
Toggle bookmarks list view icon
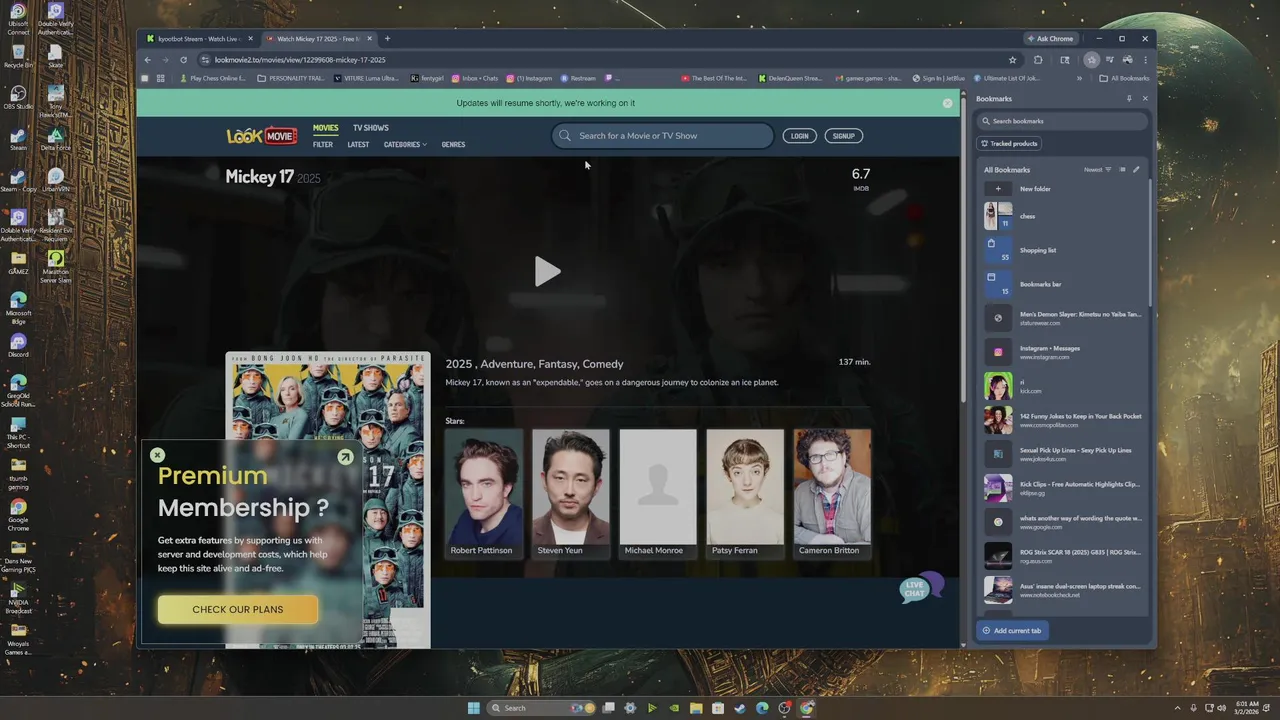(x=1122, y=170)
